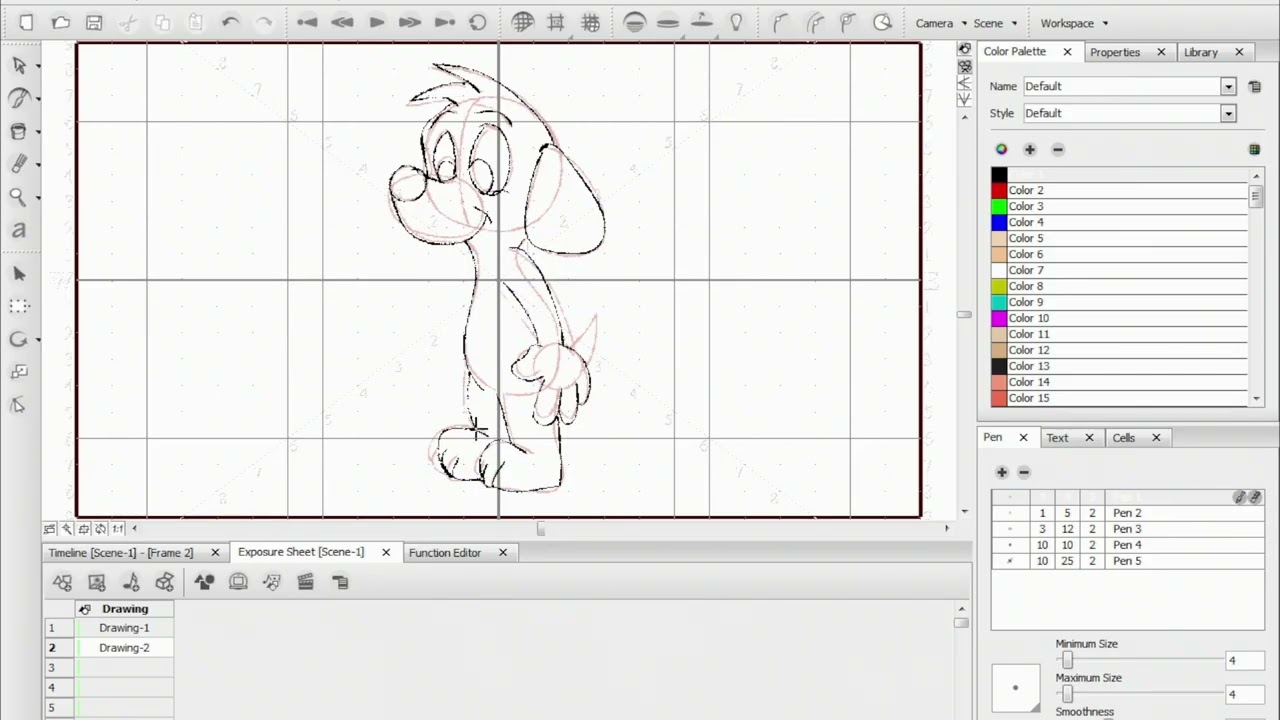Click the flat disc icon in top toolbar
The width and height of the screenshot is (1280, 720).
click(668, 22)
